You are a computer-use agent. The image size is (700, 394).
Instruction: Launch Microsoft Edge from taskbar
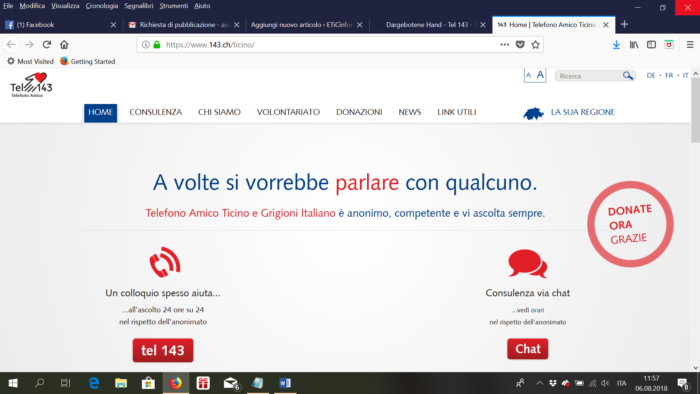[x=94, y=383]
